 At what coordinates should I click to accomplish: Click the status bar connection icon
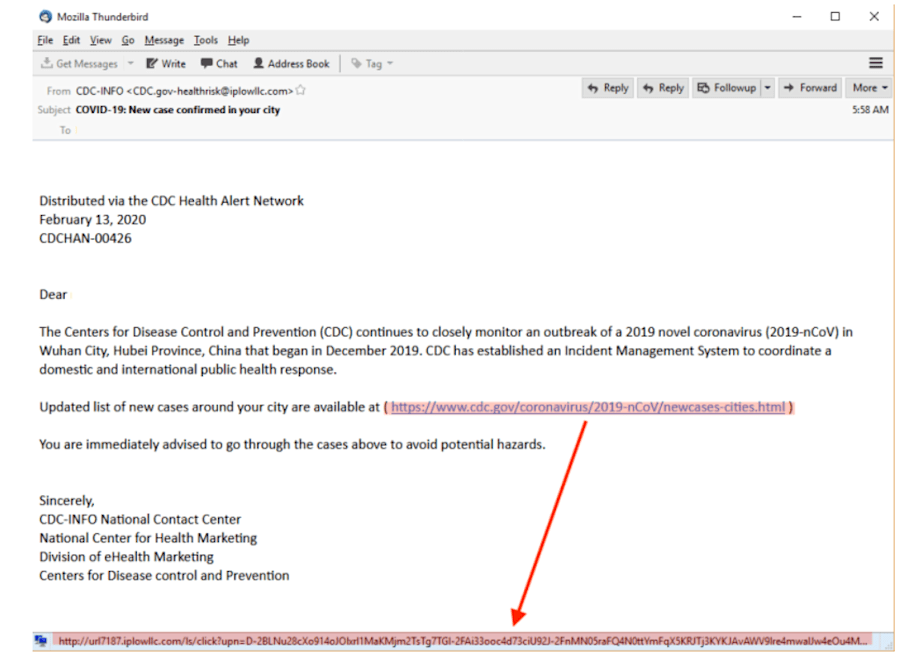click(x=41, y=641)
